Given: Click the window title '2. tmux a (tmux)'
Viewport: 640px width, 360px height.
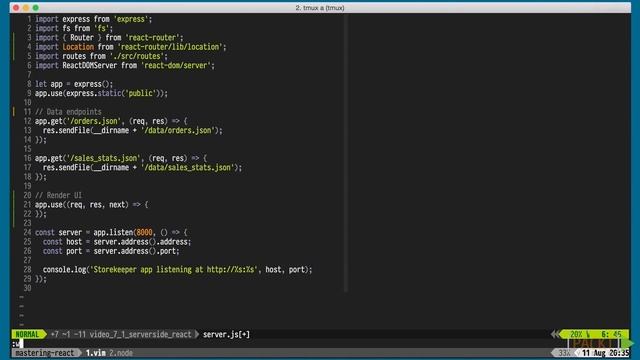Looking at the screenshot, I should click(320, 8).
